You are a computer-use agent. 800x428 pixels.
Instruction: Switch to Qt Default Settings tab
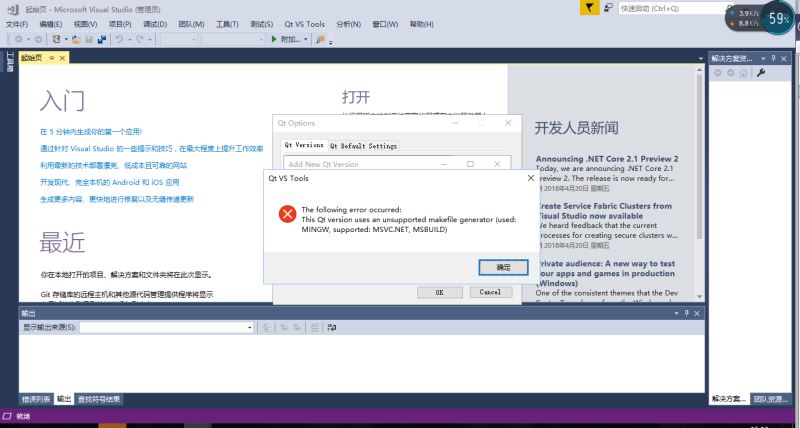(x=363, y=146)
